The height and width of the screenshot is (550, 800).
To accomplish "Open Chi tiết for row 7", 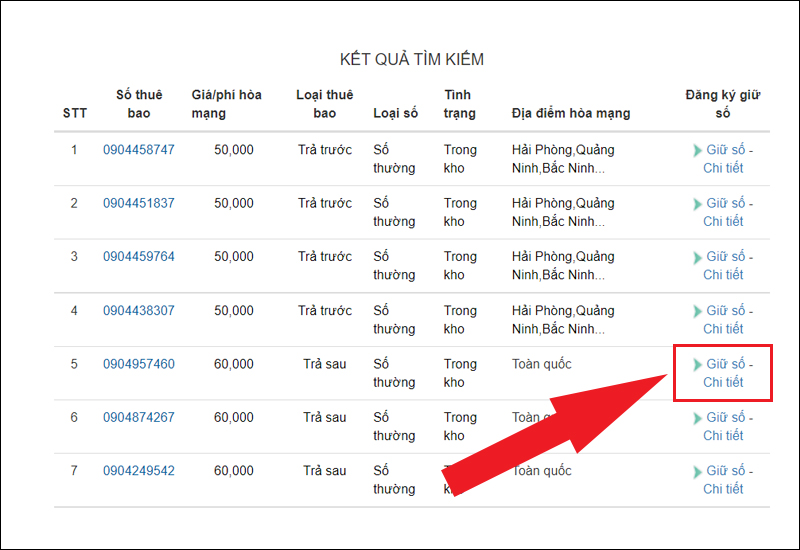I will [723, 489].
